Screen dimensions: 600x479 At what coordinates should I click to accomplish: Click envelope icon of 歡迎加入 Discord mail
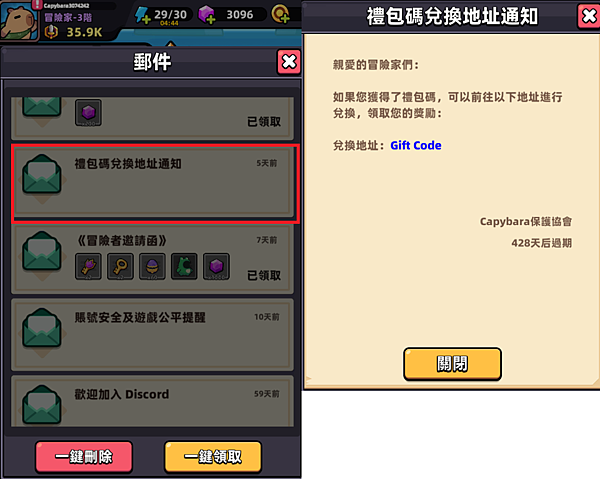pos(42,405)
